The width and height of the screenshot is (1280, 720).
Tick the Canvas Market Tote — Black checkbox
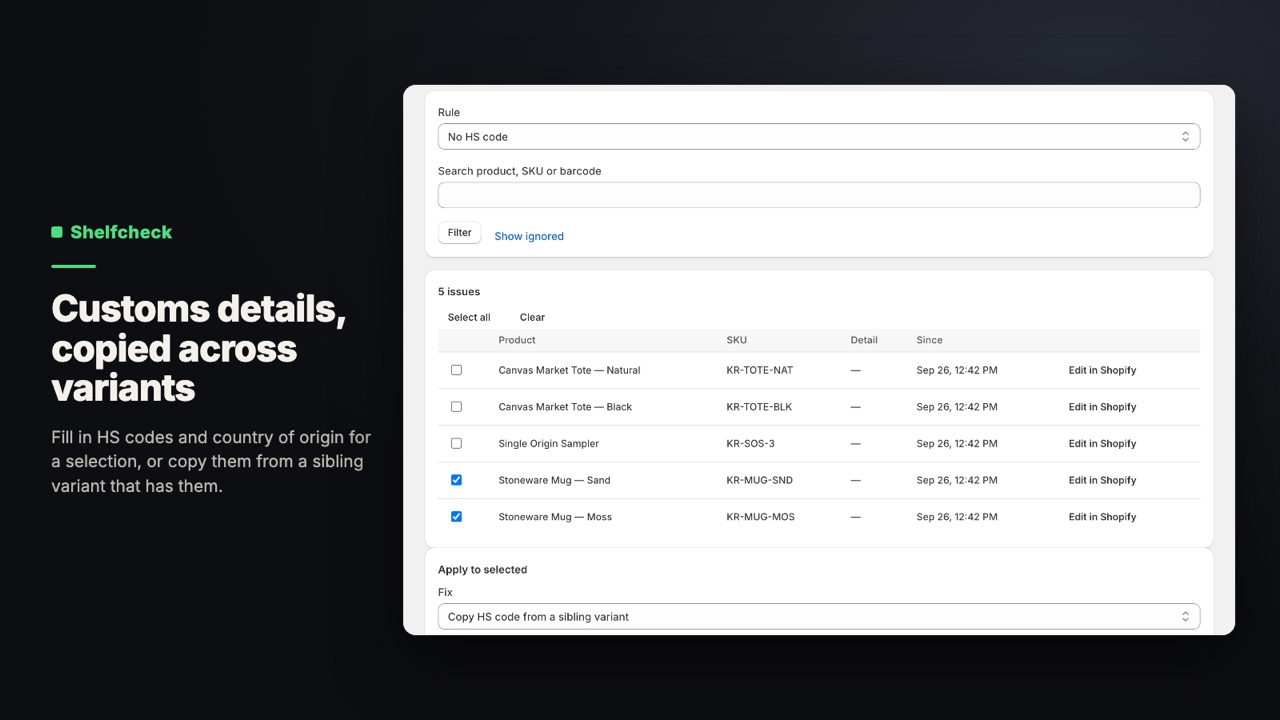[456, 407]
